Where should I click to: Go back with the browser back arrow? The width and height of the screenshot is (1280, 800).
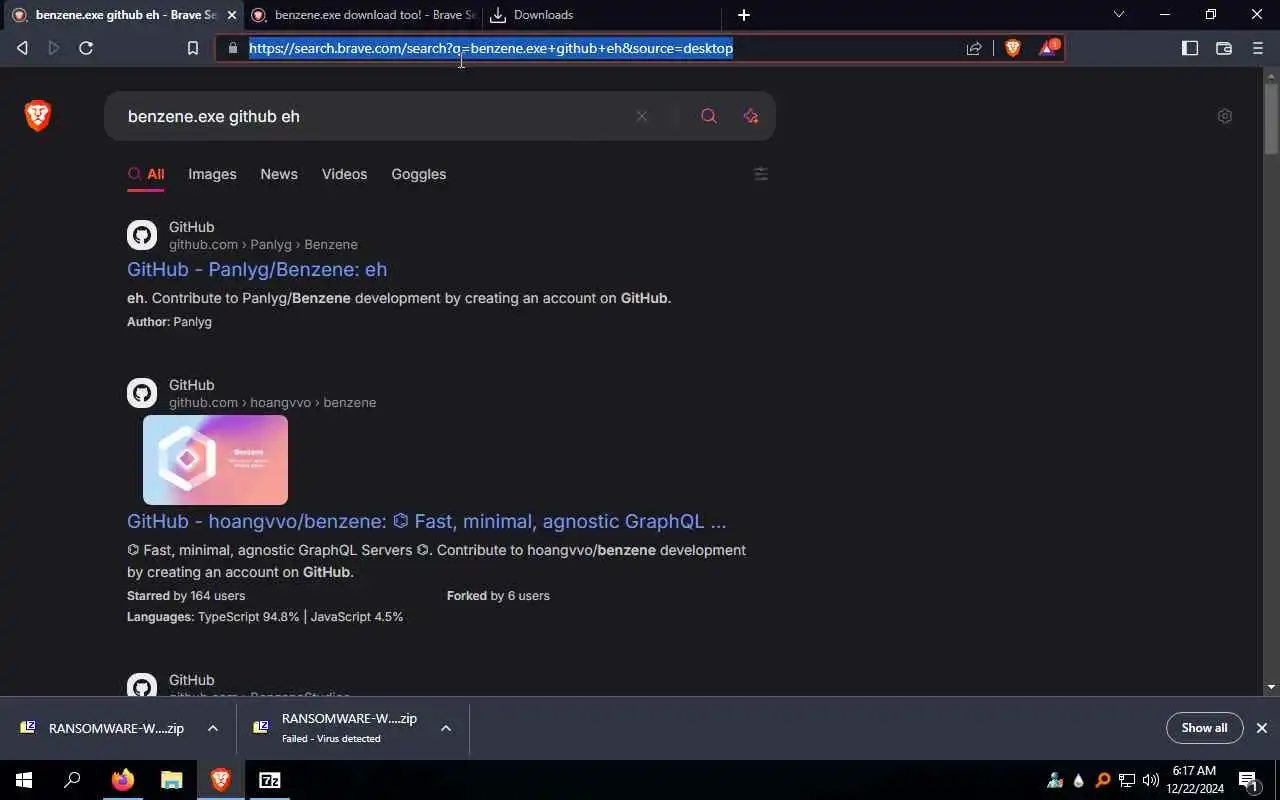tap(22, 48)
